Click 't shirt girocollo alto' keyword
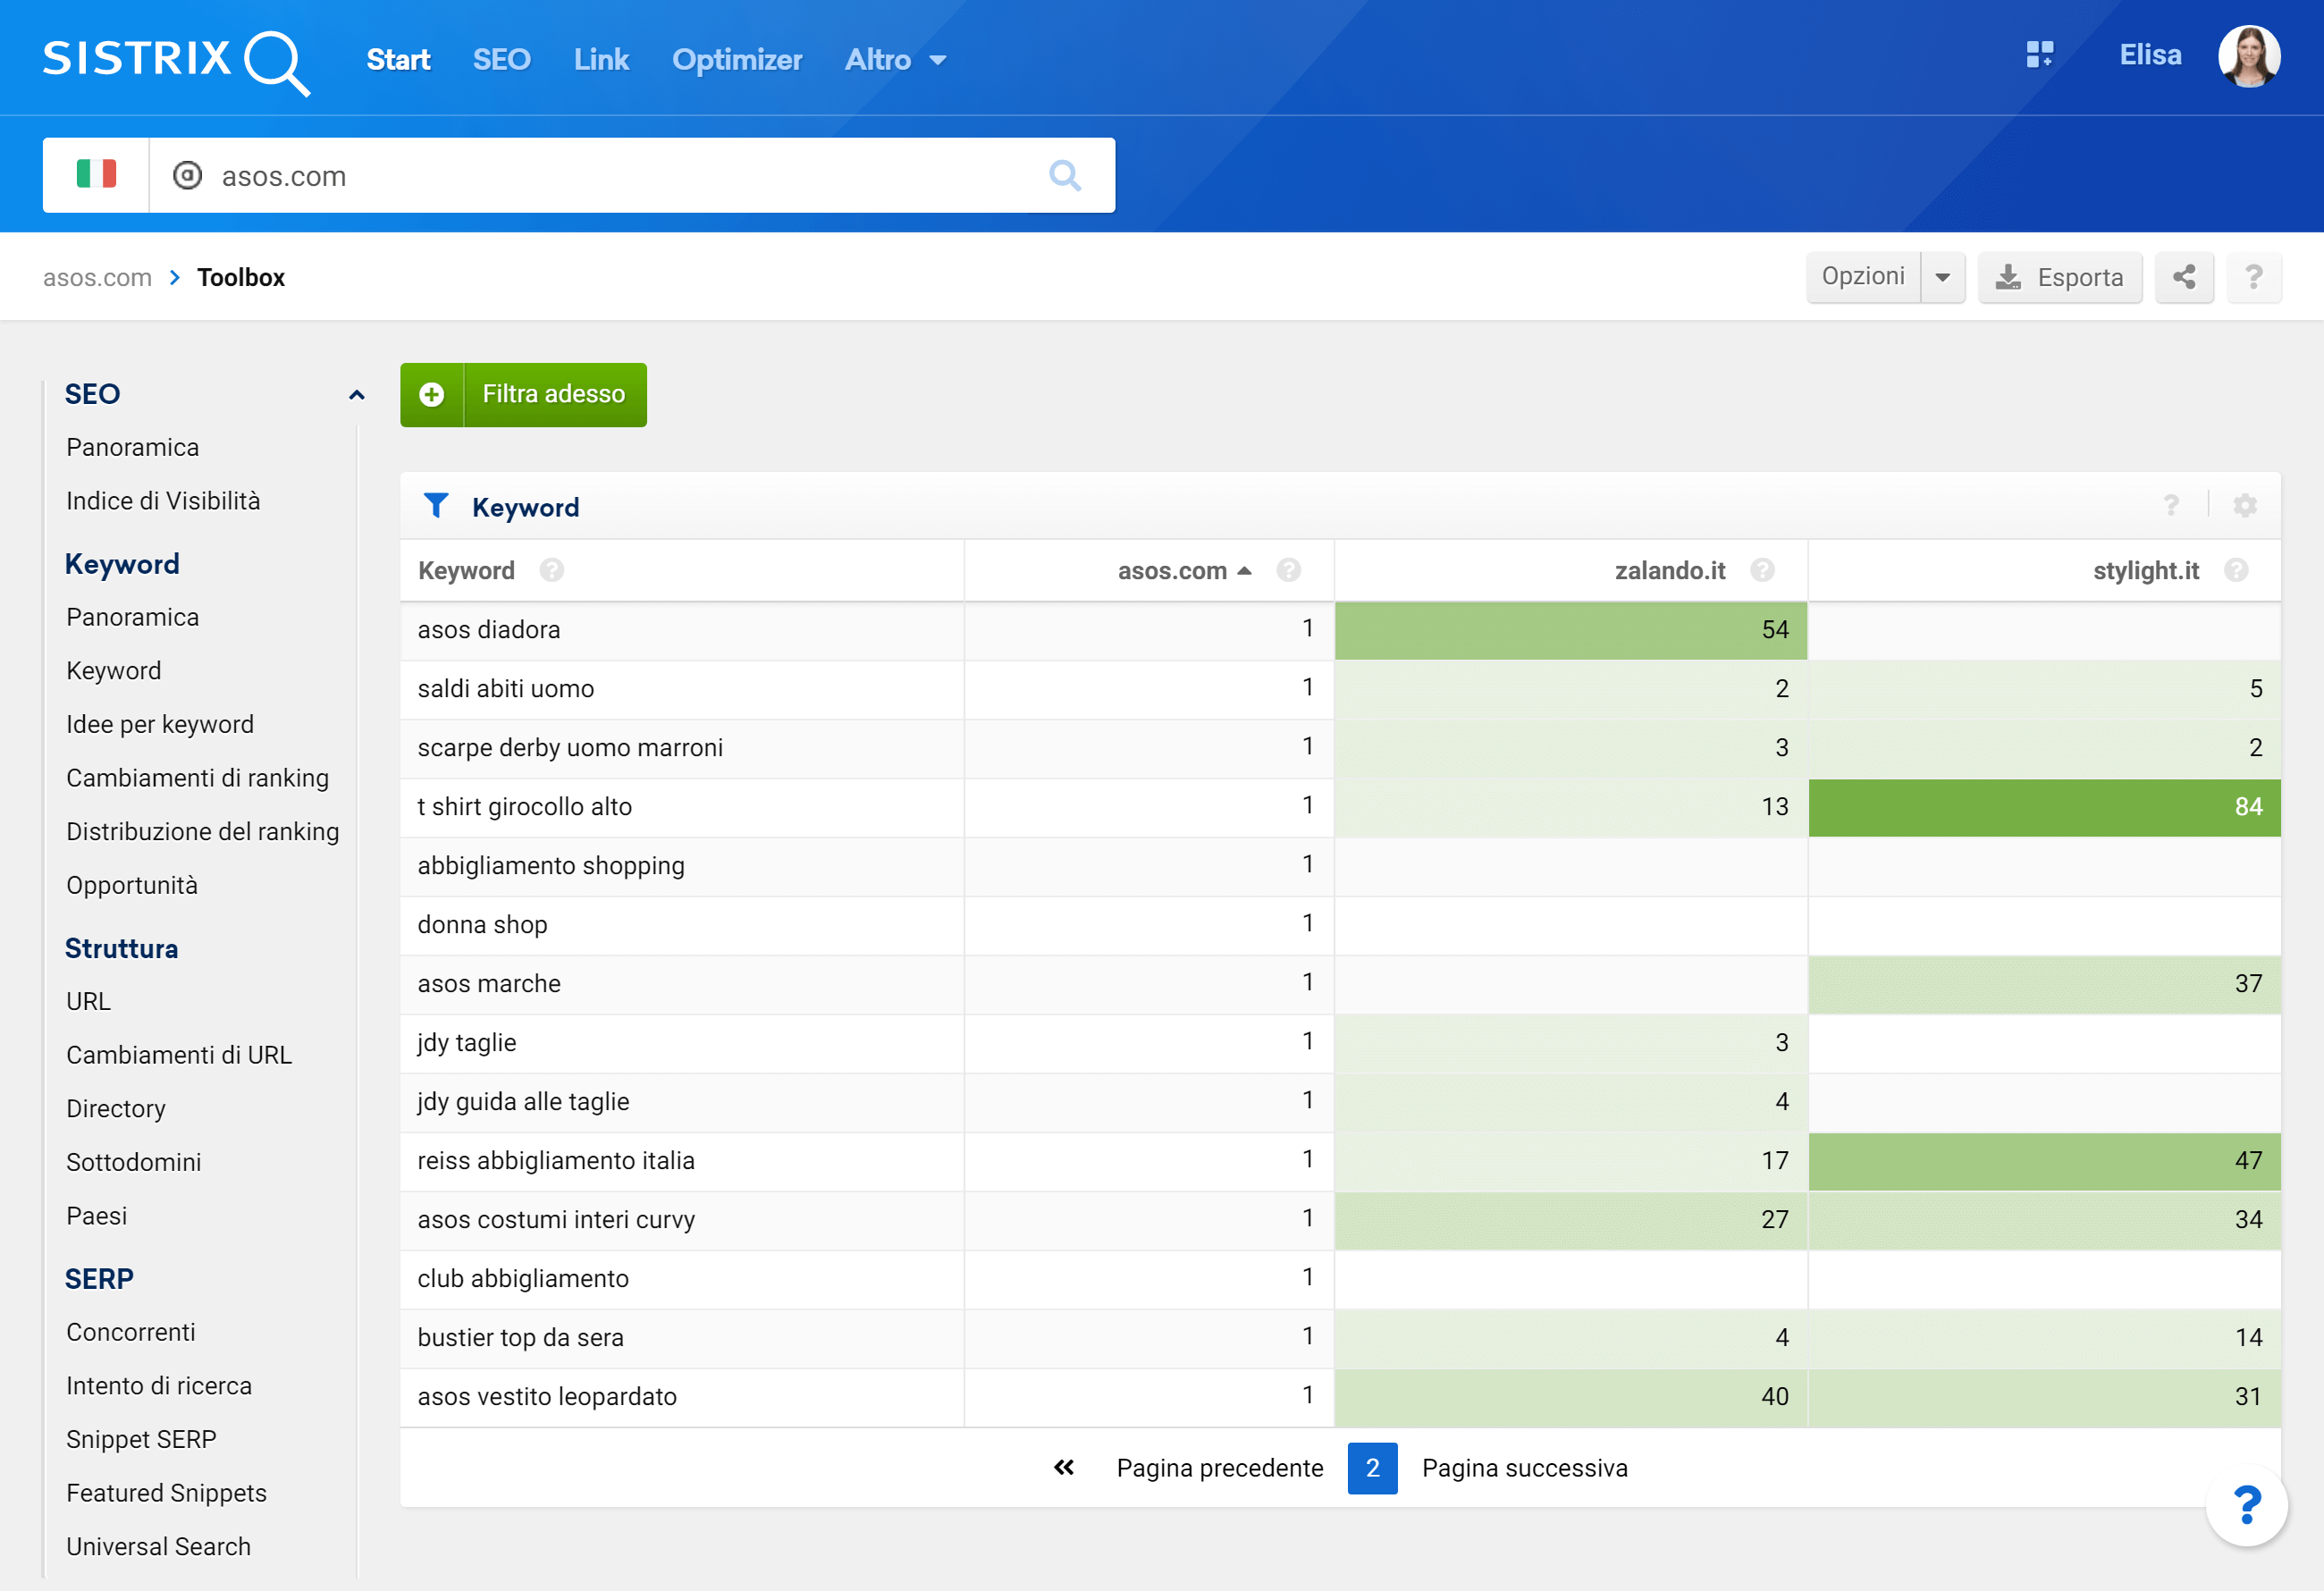The image size is (2324, 1591). pos(525,806)
